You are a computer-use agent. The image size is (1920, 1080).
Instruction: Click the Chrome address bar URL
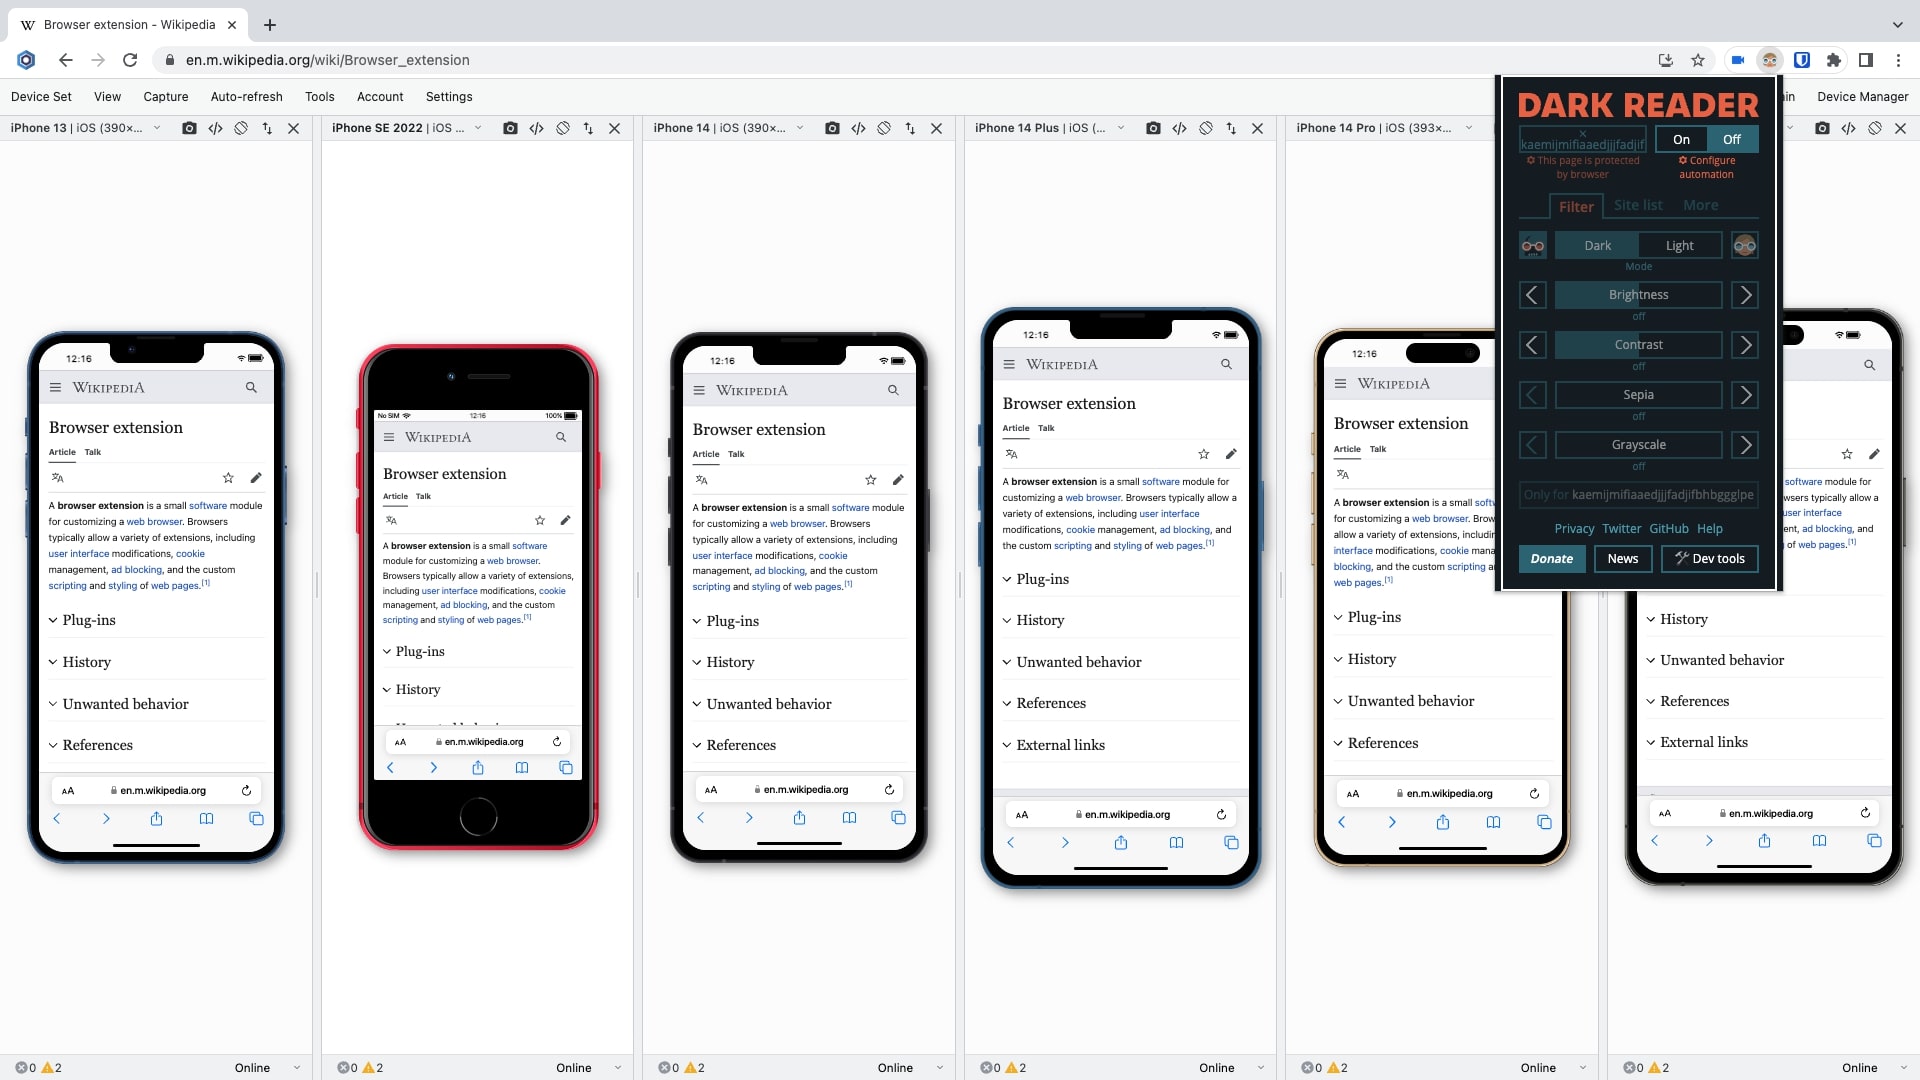tap(327, 60)
